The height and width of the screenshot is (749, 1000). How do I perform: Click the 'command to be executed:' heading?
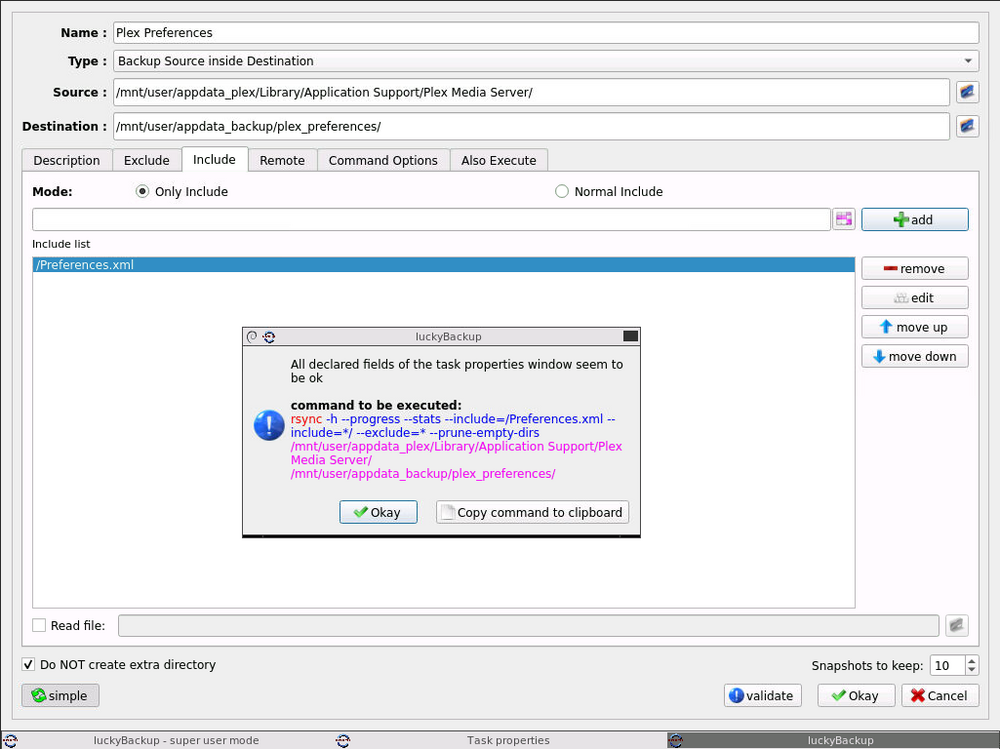pos(376,405)
